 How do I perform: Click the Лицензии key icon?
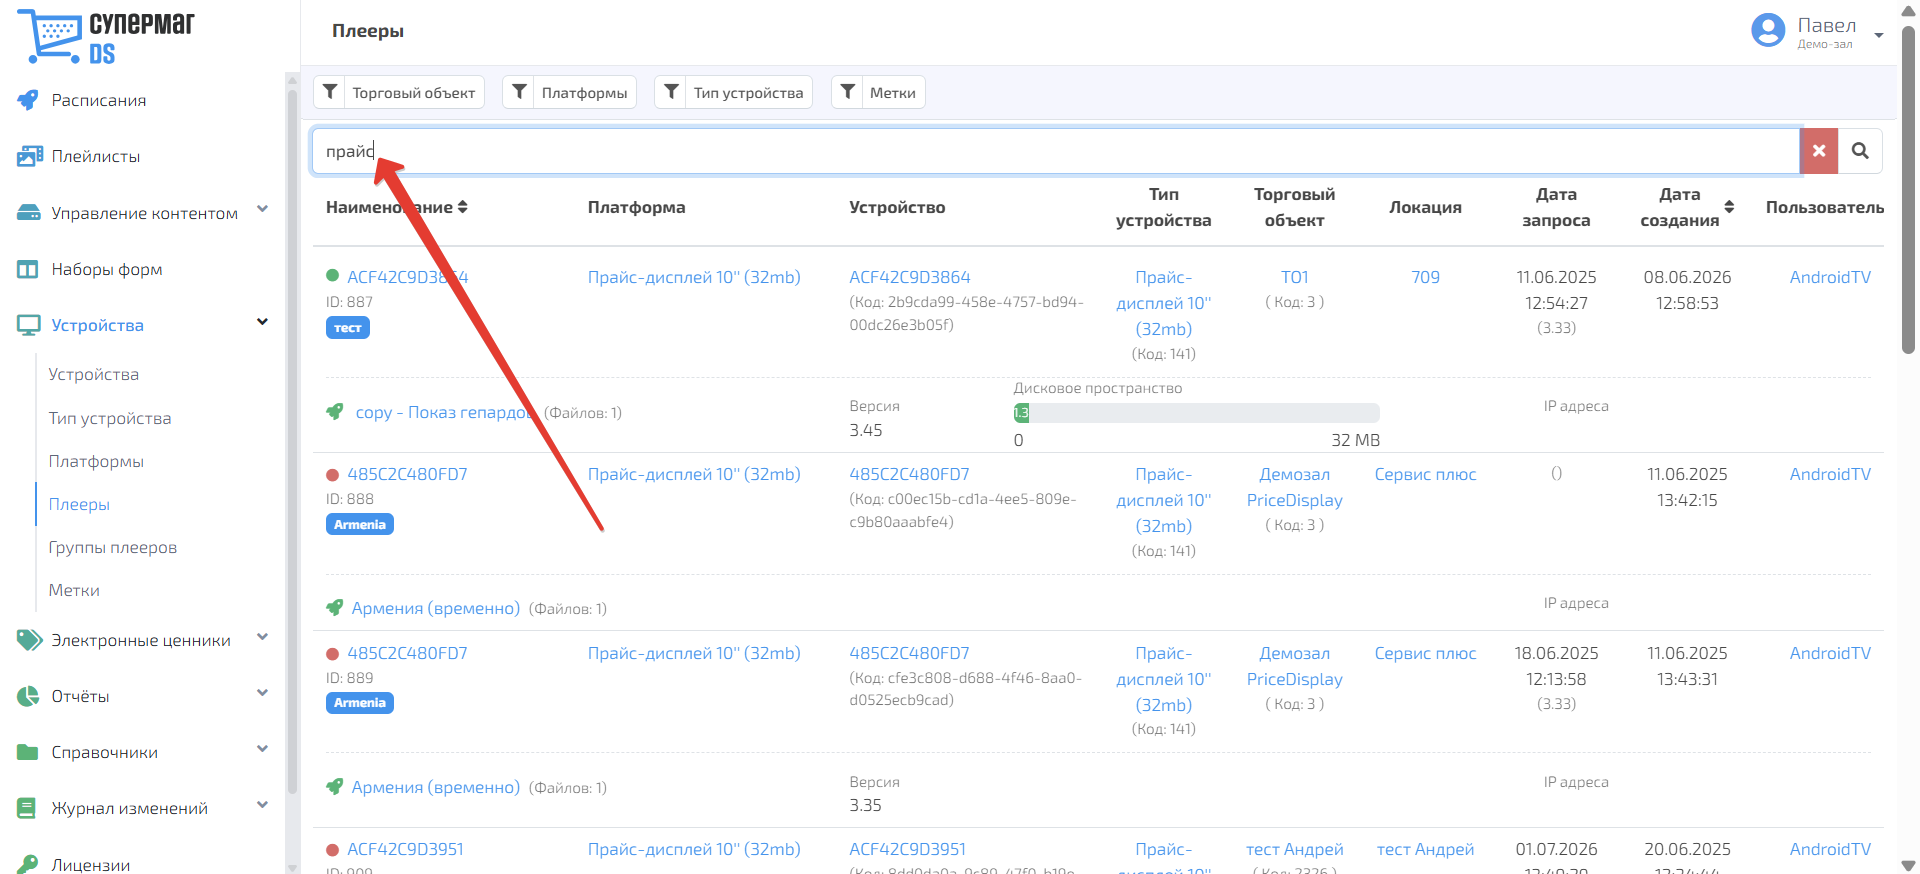tap(28, 864)
